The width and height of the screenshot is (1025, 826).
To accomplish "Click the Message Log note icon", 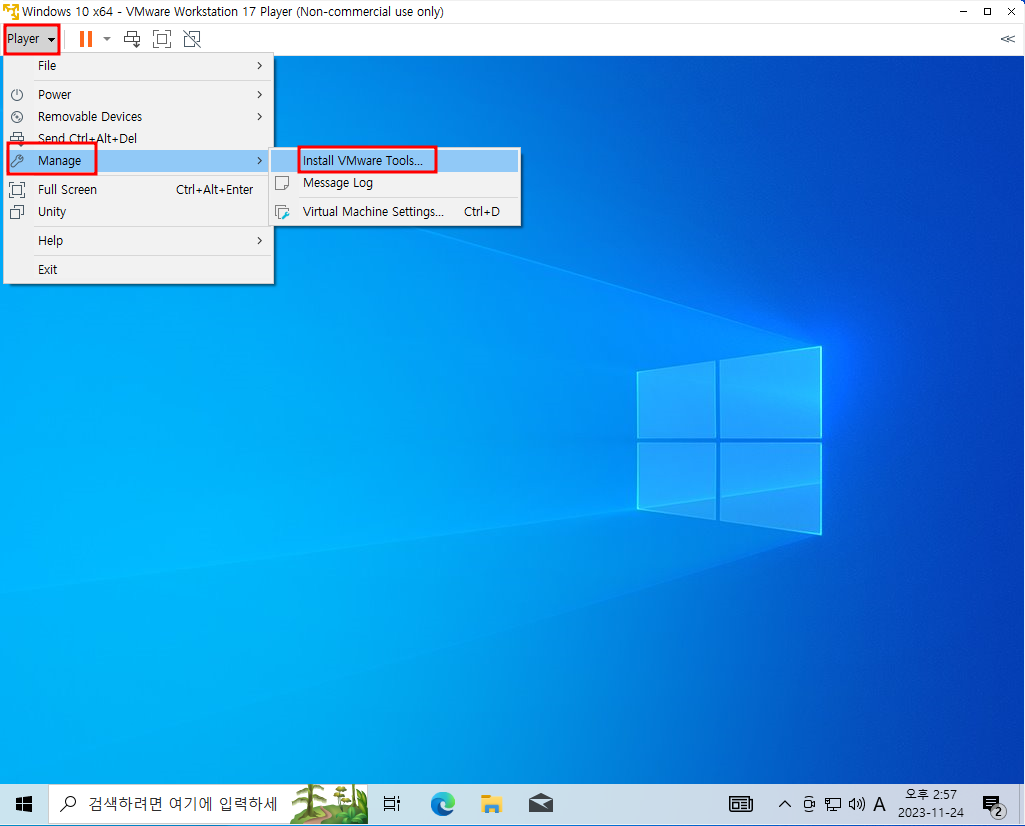I will [x=282, y=184].
